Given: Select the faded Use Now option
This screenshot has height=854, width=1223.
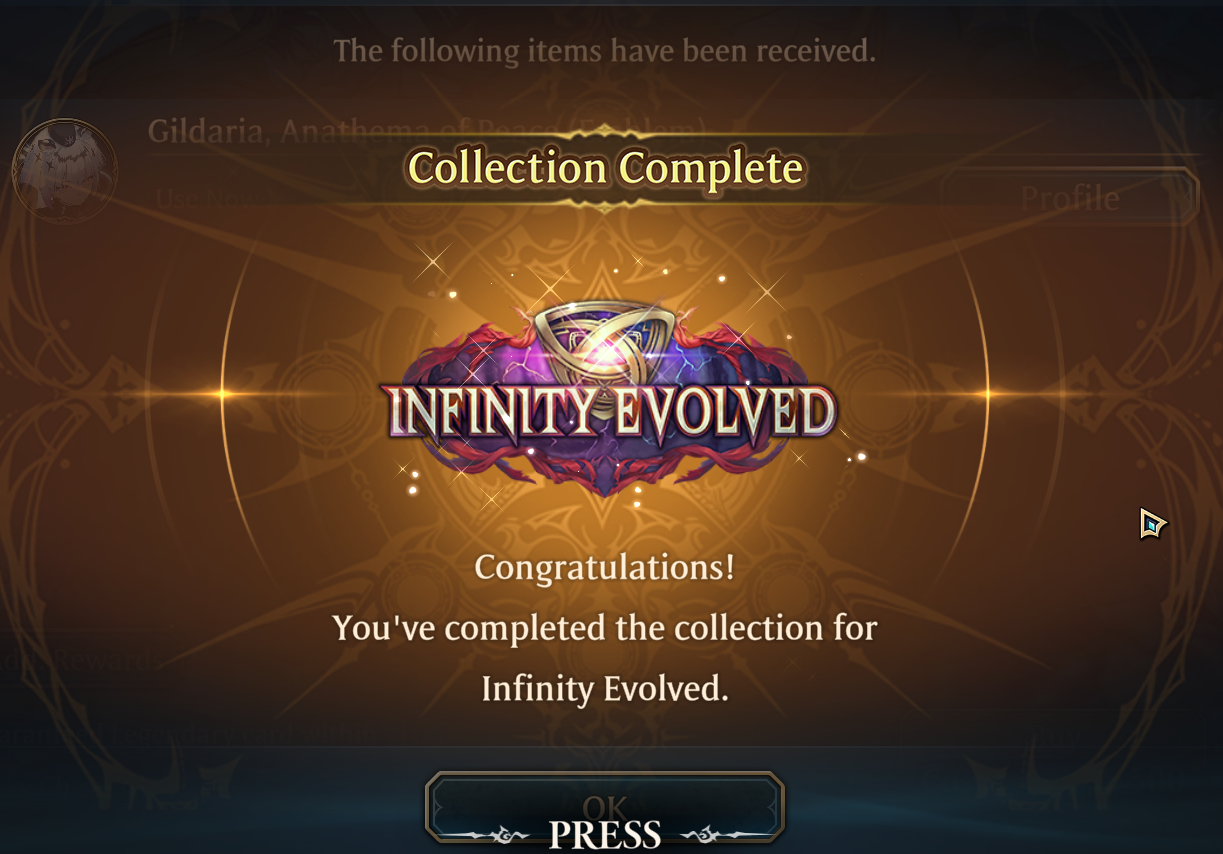Looking at the screenshot, I should pyautogui.click(x=205, y=198).
